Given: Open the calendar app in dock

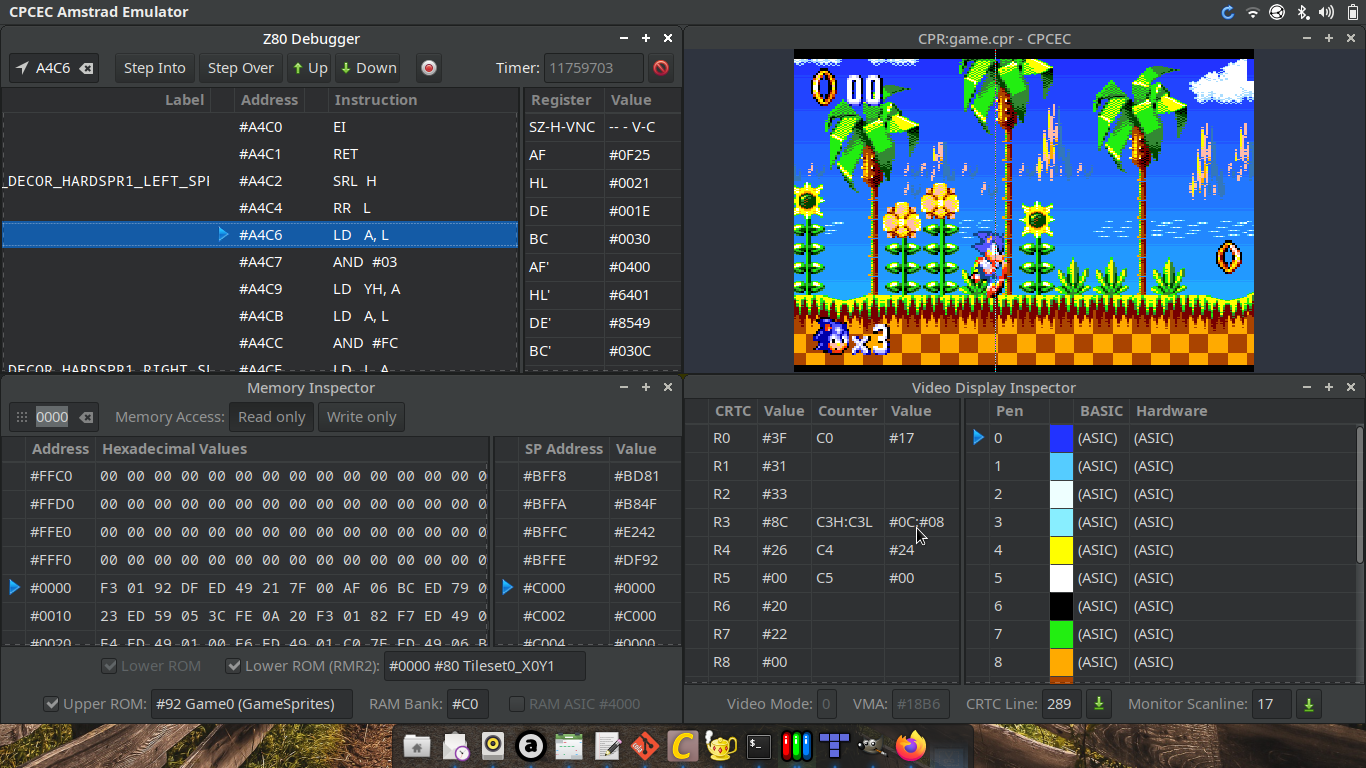Looking at the screenshot, I should [569, 746].
